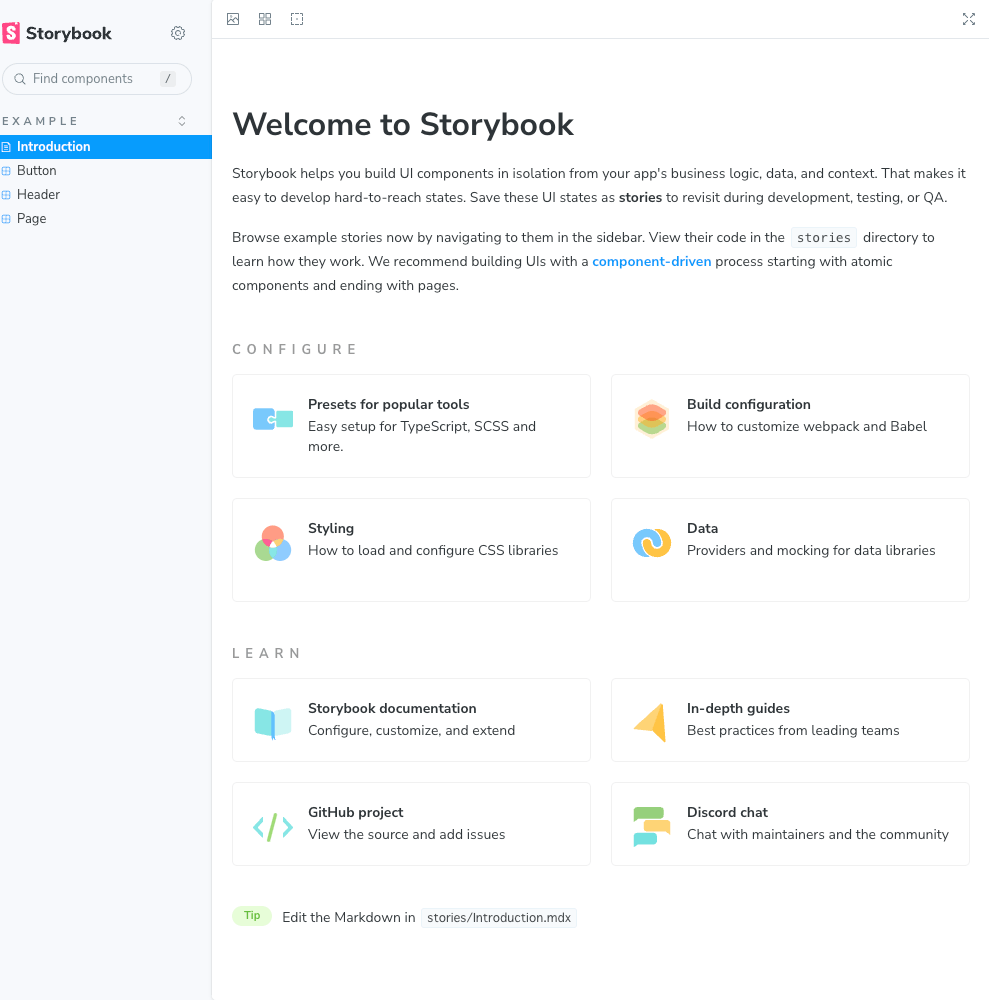Click 'How to customize webpack and Babel'

coord(807,427)
